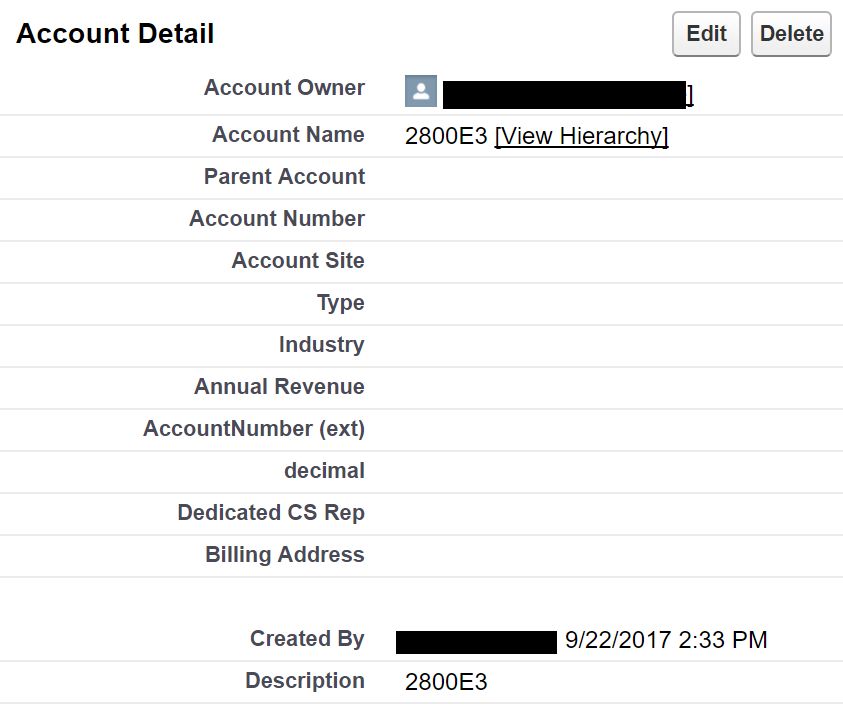Click the Account Number label
This screenshot has height=707, width=843.
277,218
